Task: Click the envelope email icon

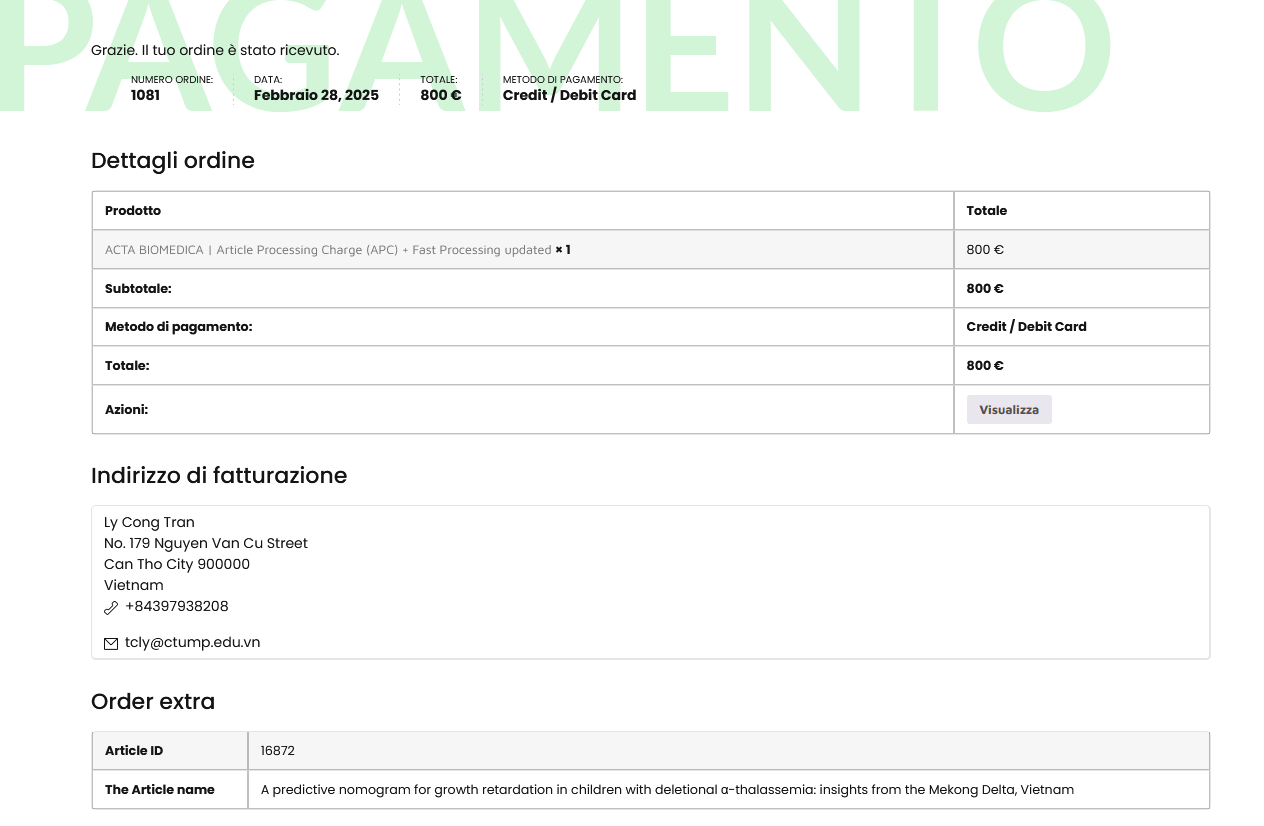Action: 111,644
